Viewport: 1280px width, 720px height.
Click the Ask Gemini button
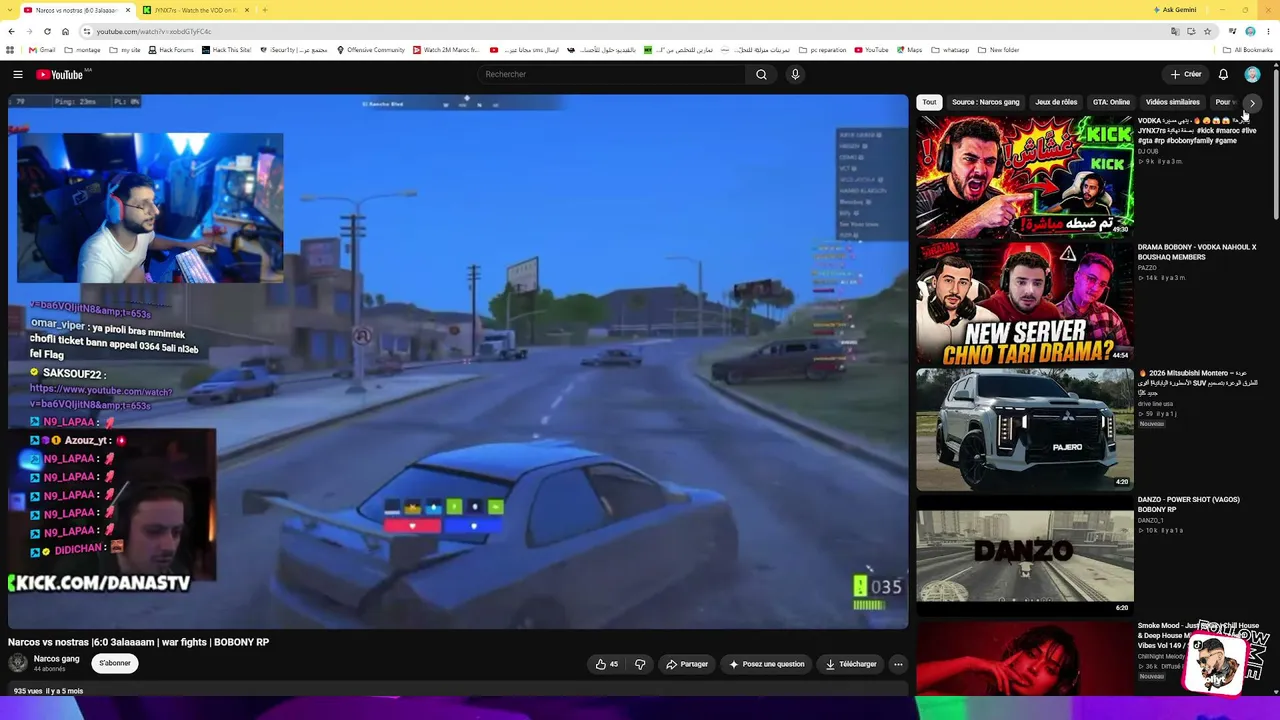(x=1174, y=10)
